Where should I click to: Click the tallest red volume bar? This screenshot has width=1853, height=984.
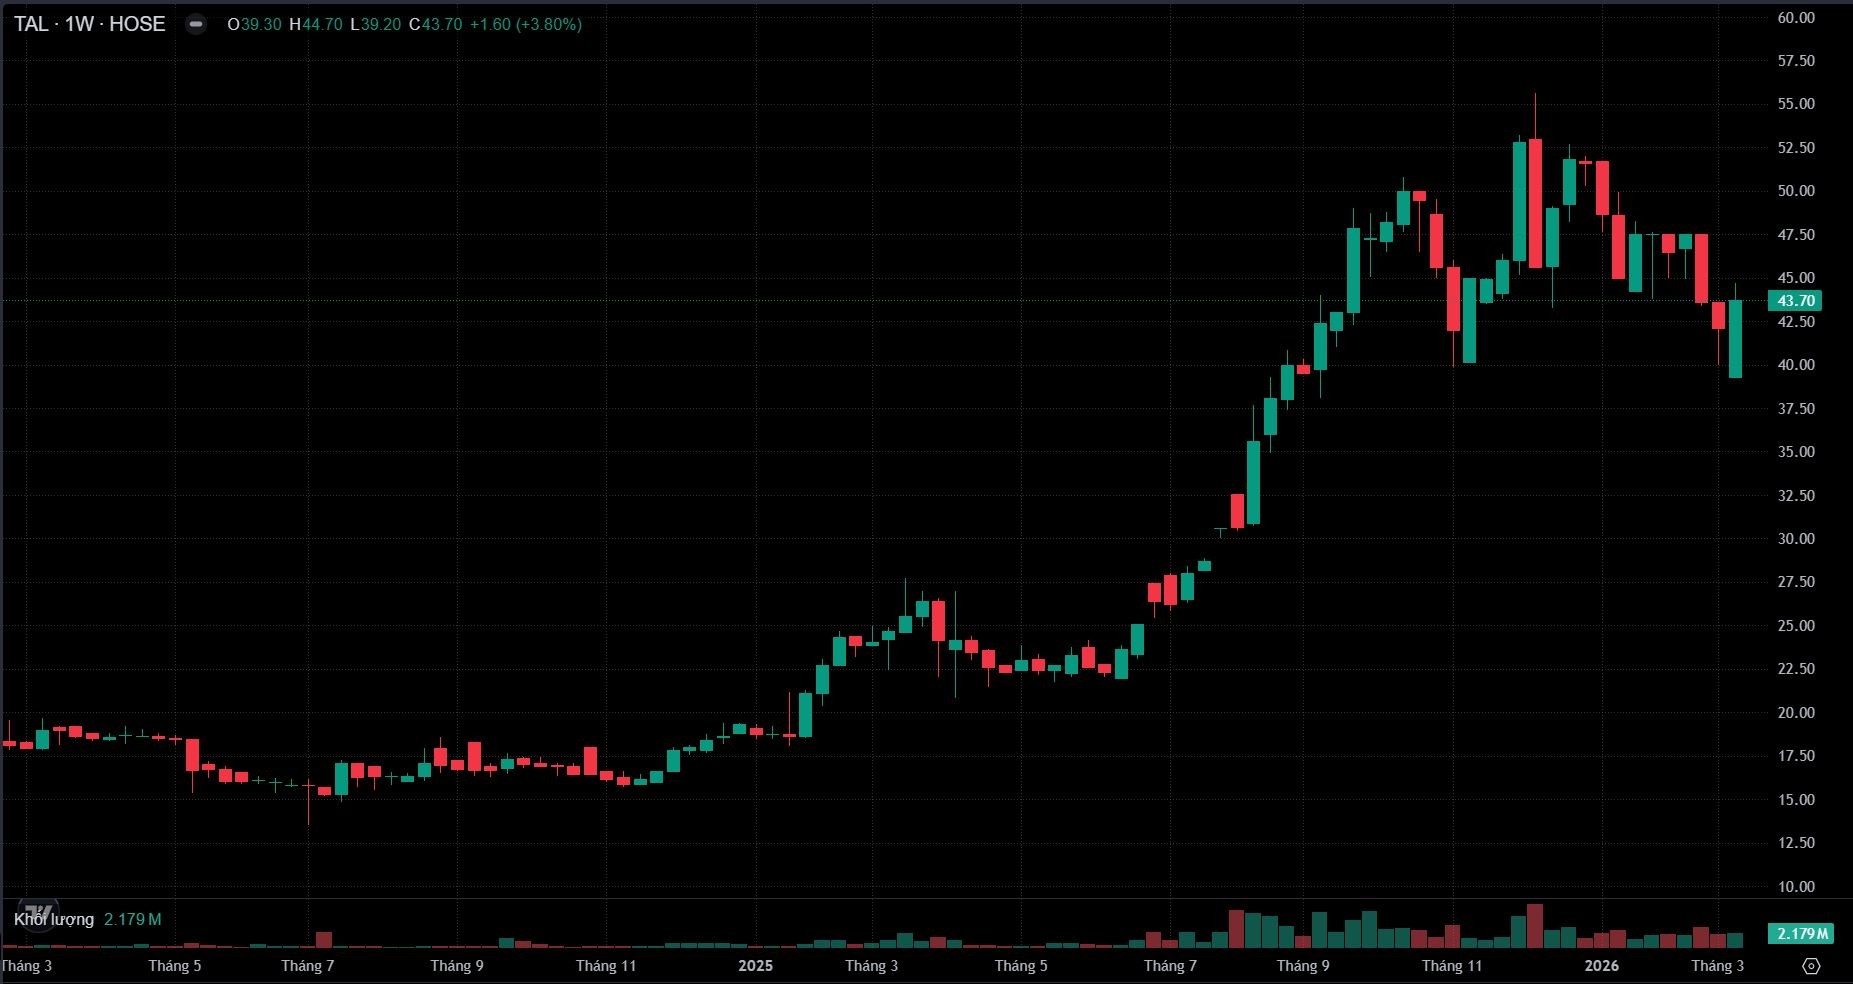tap(1535, 926)
